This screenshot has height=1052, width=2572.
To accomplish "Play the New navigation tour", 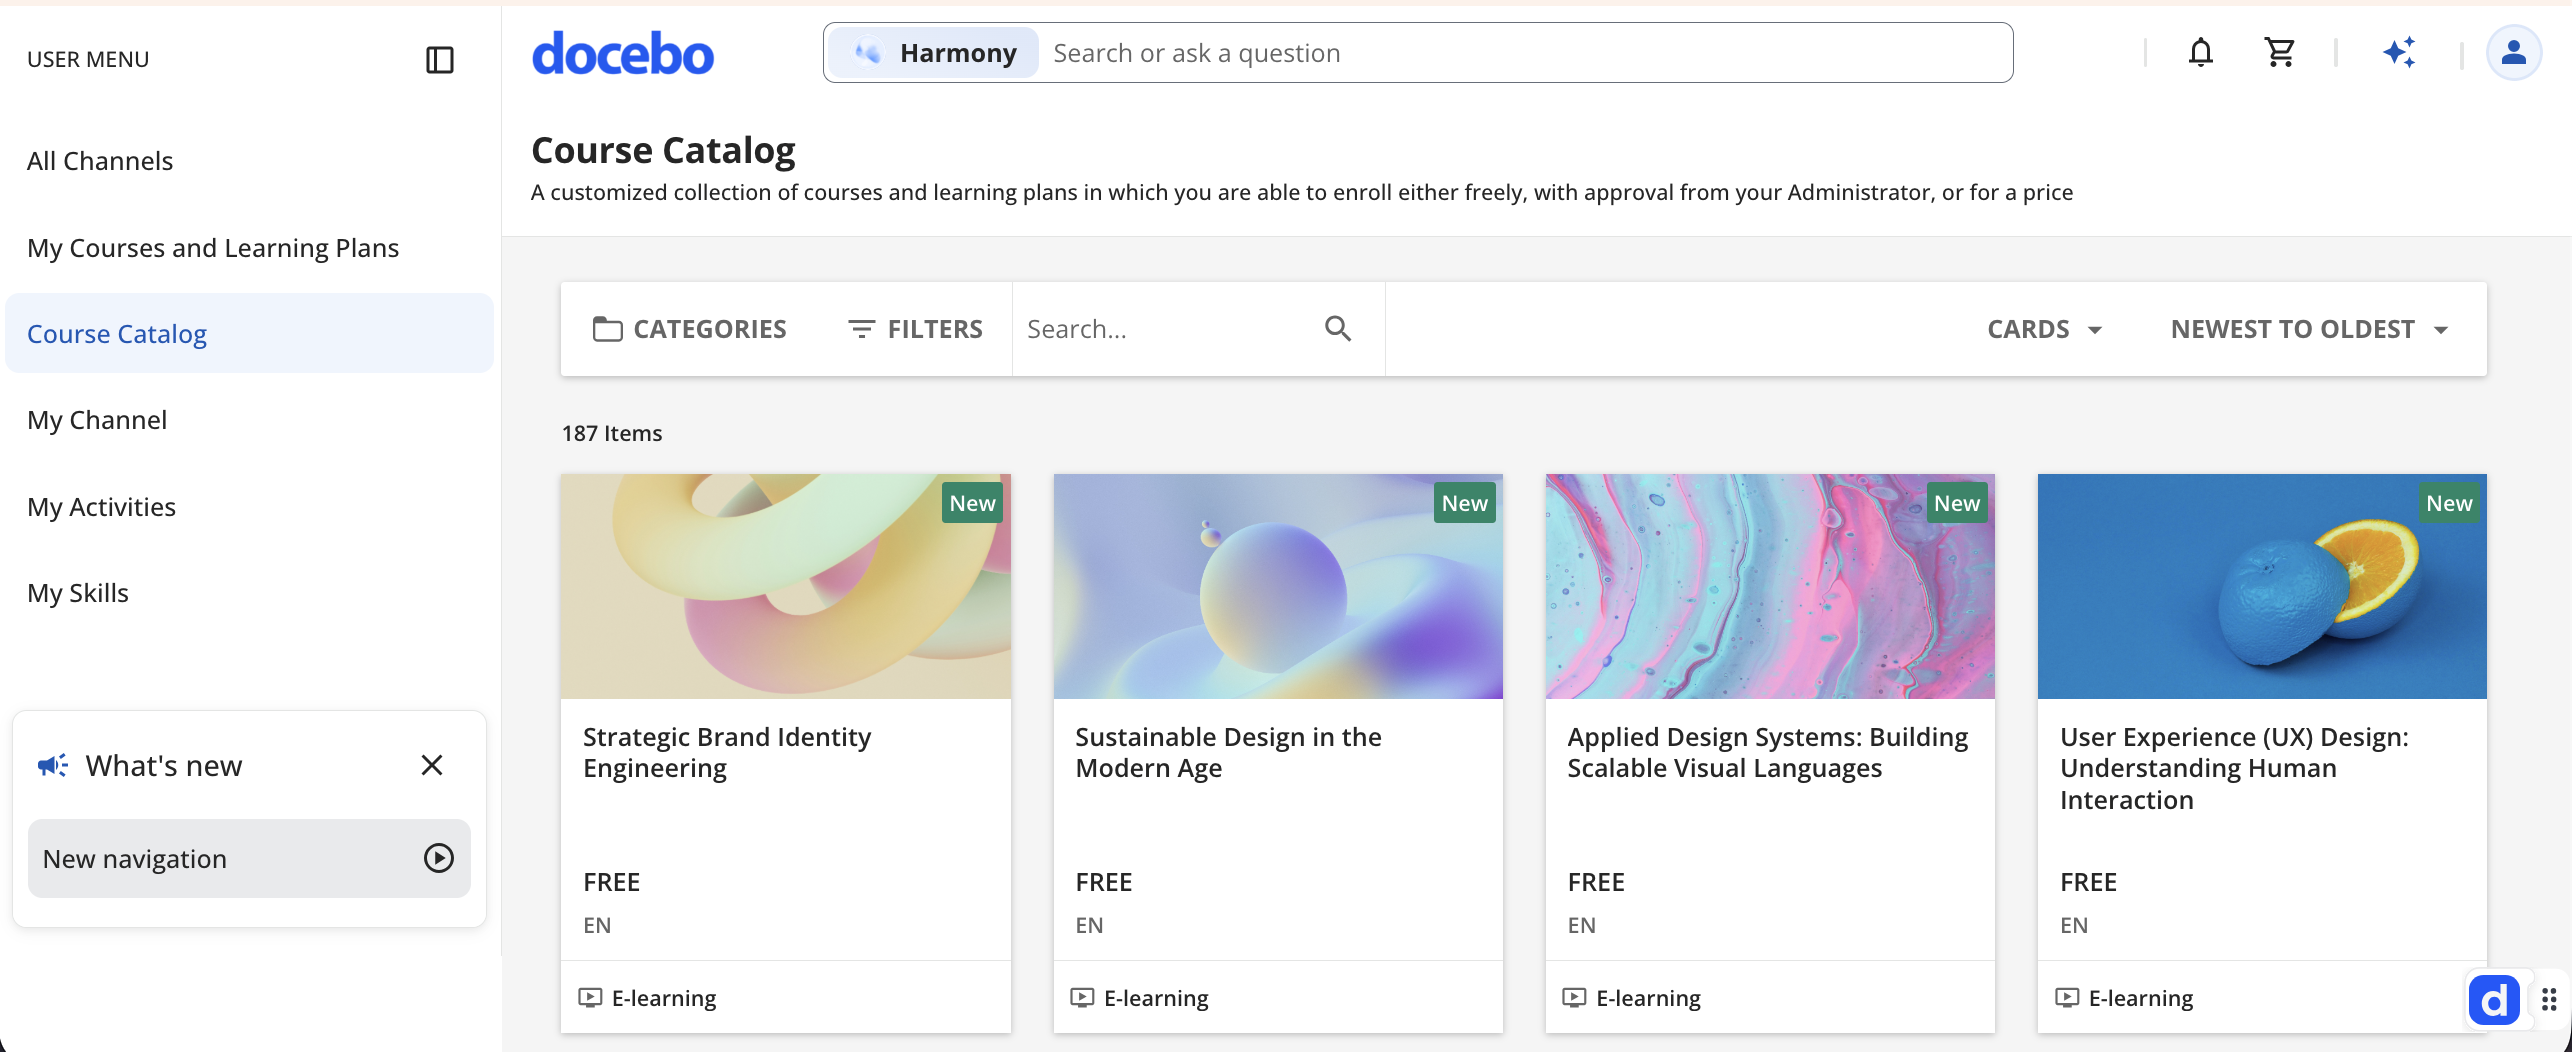I will pos(438,858).
